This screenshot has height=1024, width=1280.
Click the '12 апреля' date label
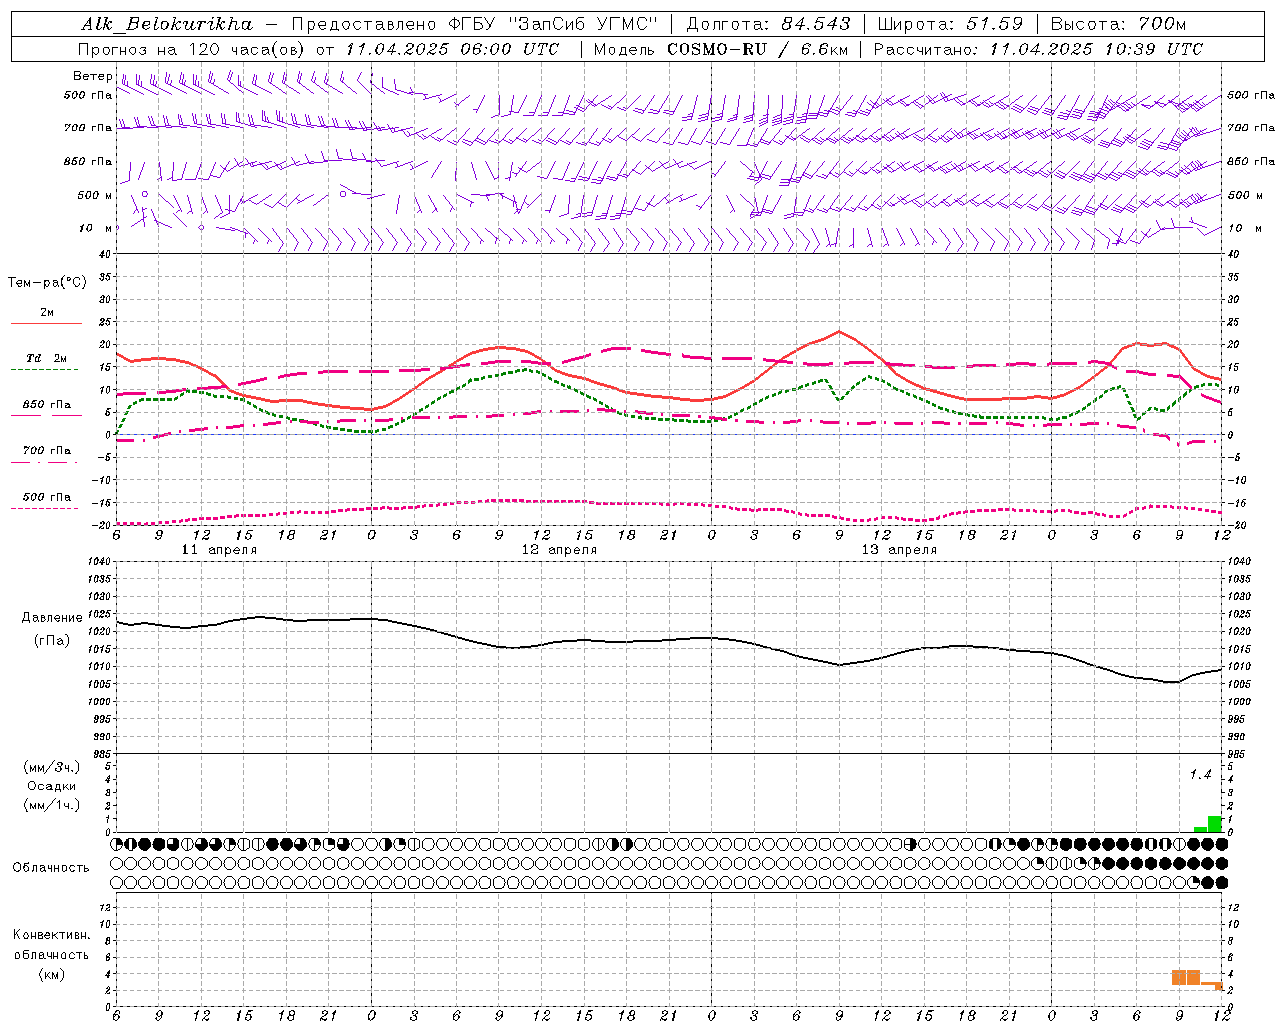(559, 550)
